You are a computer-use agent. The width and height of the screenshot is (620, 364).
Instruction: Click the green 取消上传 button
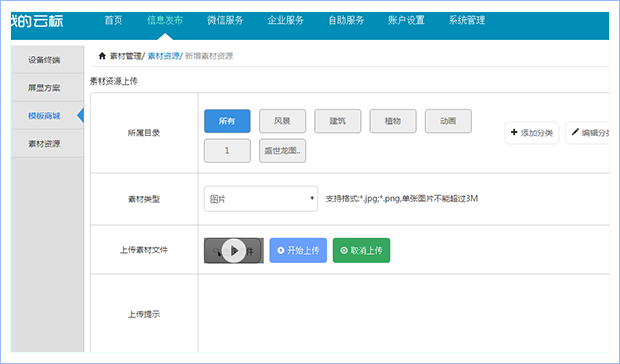click(361, 250)
